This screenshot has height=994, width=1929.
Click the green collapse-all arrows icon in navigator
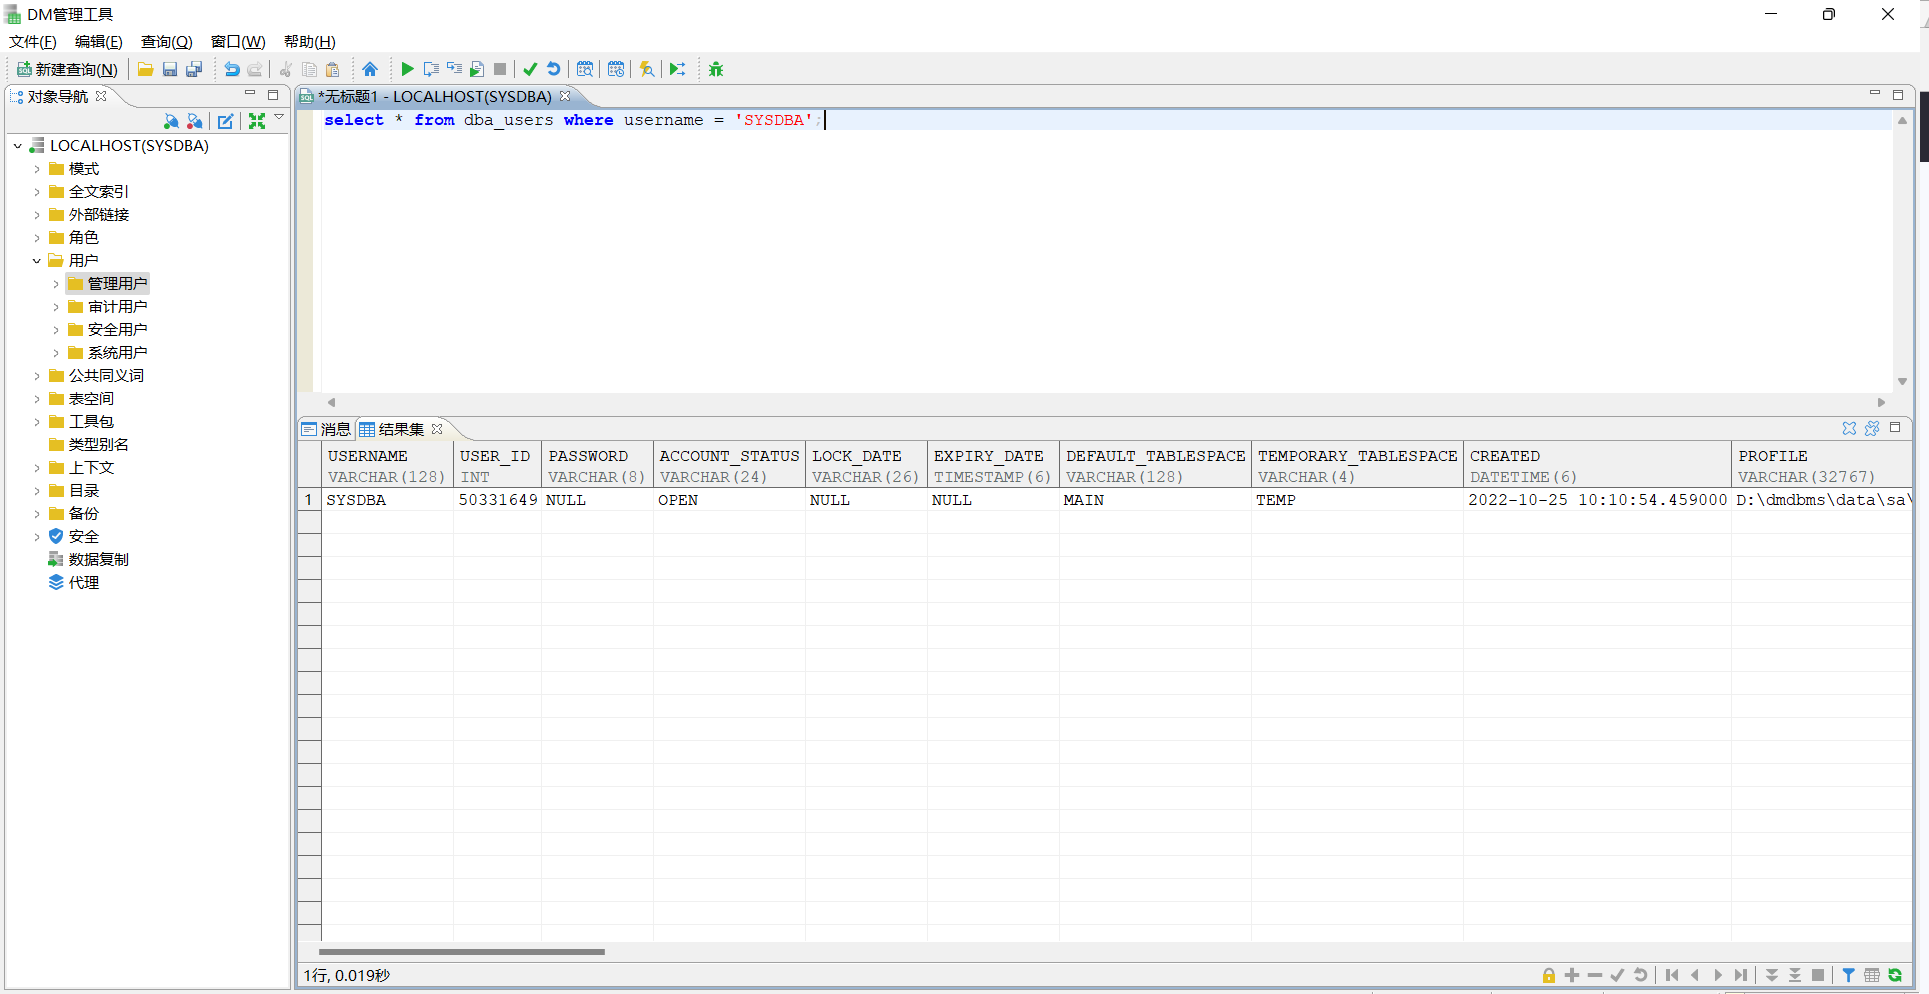[257, 121]
